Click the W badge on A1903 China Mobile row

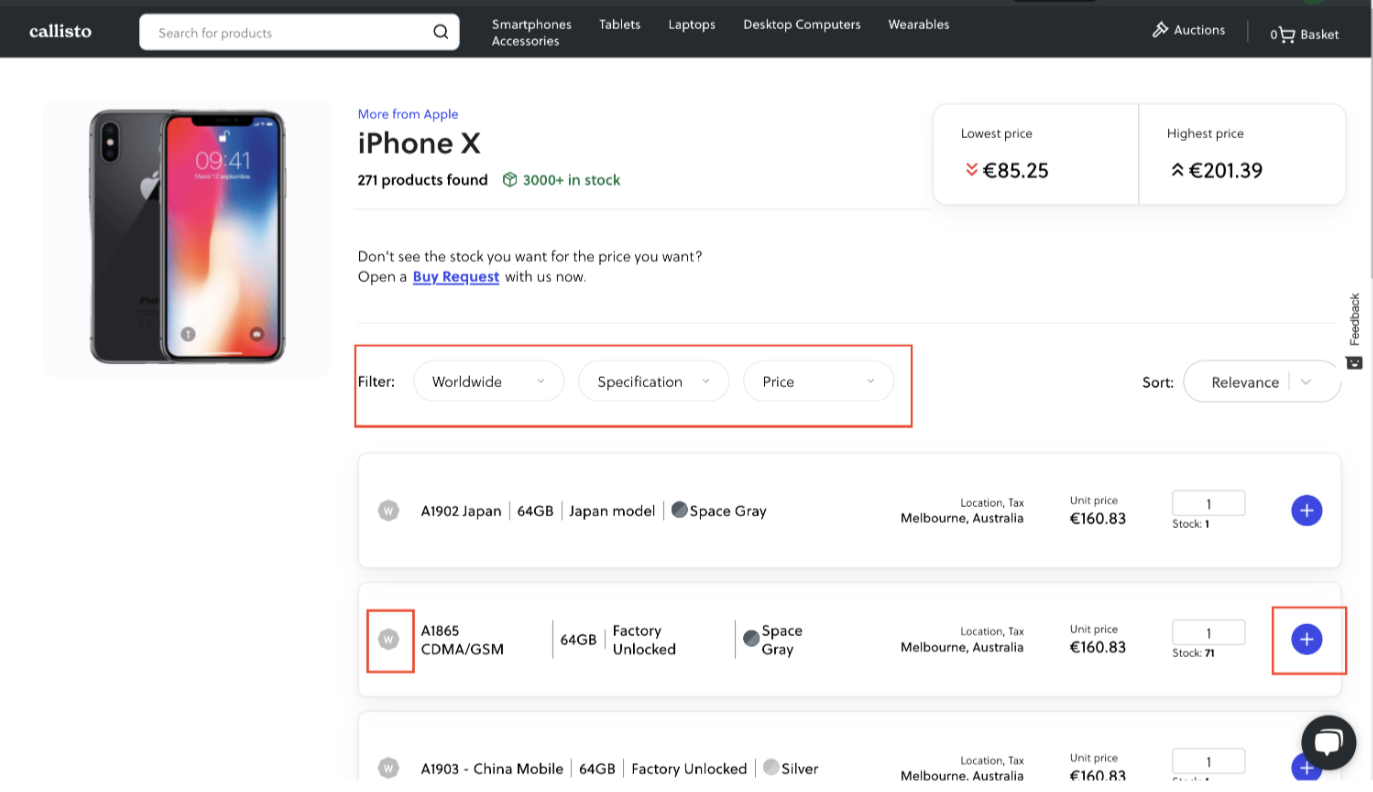pyautogui.click(x=388, y=768)
